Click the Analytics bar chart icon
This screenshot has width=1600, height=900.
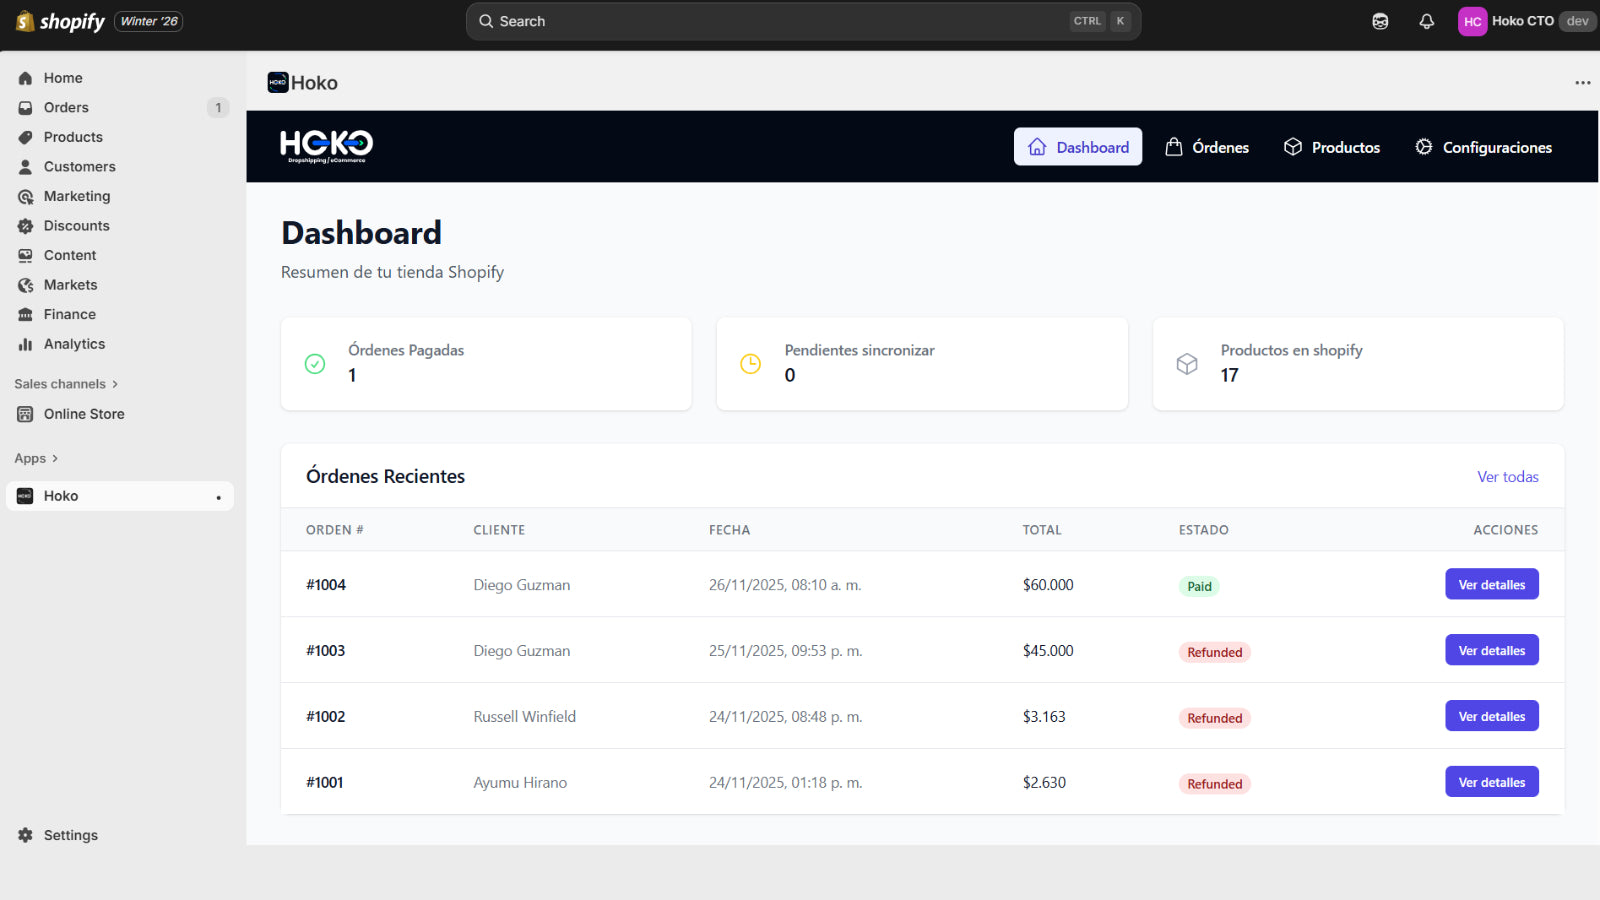25,344
